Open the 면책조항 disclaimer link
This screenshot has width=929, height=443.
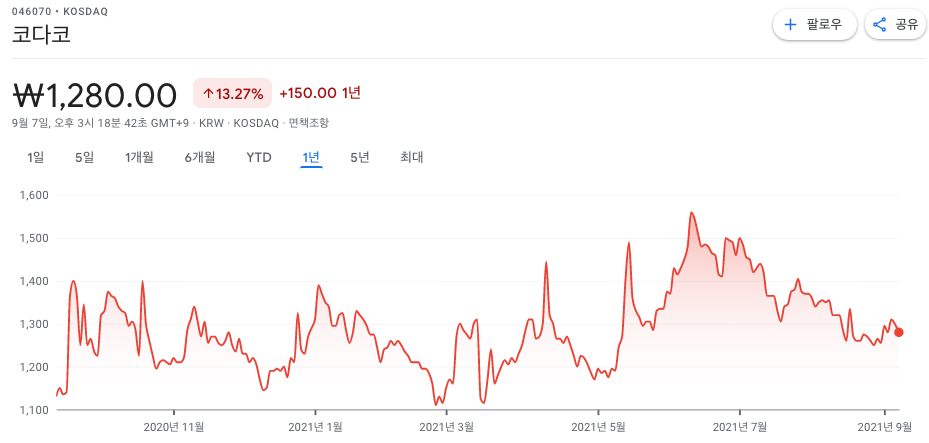coord(309,123)
